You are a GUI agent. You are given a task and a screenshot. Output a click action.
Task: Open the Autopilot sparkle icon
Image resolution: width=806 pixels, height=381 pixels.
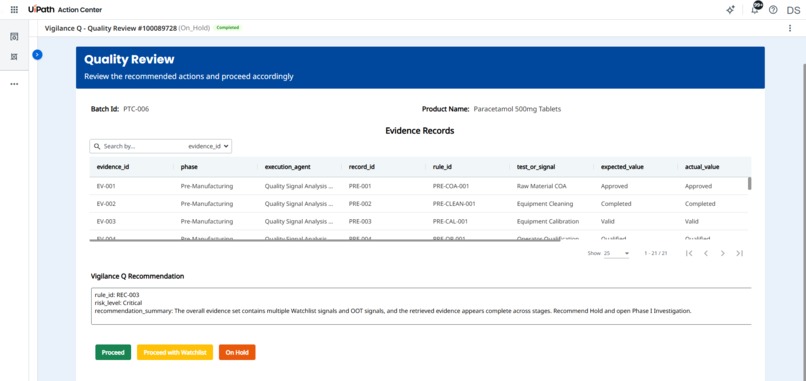pos(730,10)
